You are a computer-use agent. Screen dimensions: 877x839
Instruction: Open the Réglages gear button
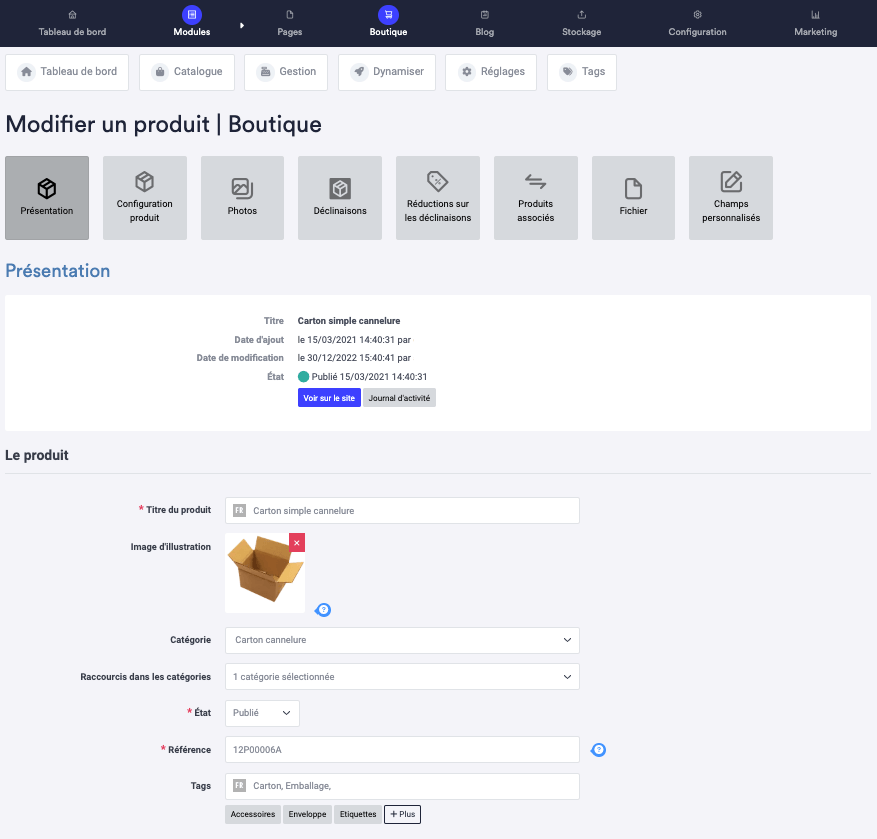(x=491, y=72)
